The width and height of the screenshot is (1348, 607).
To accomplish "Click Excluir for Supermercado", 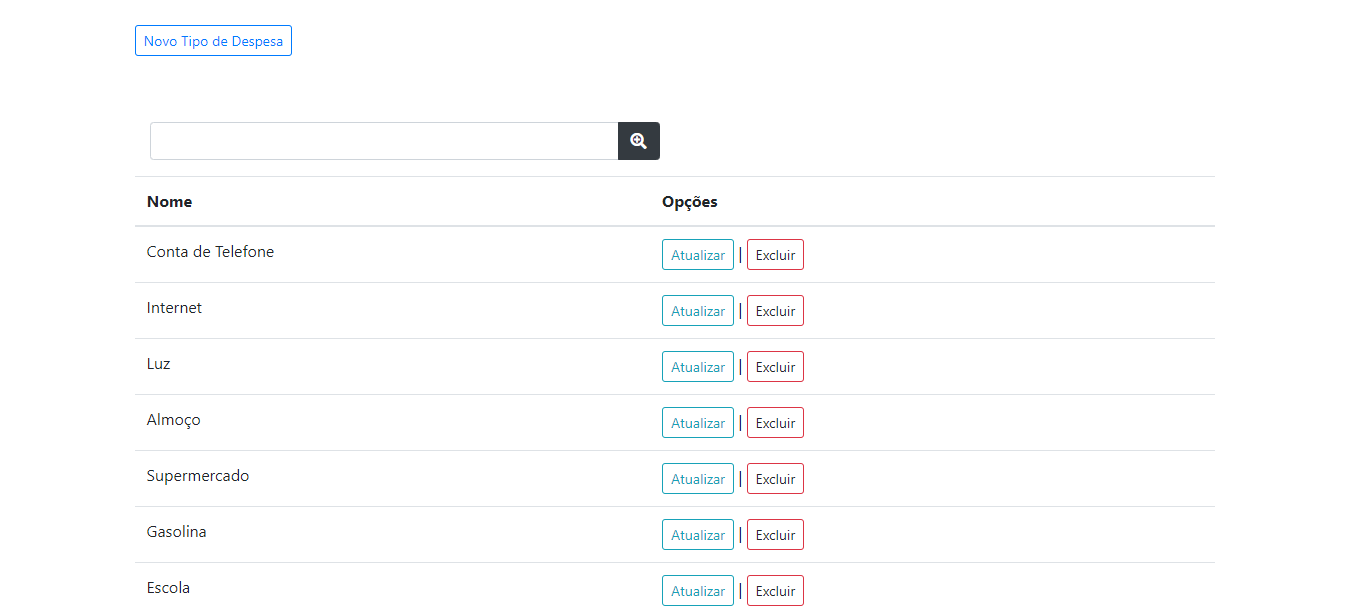I will pos(775,478).
